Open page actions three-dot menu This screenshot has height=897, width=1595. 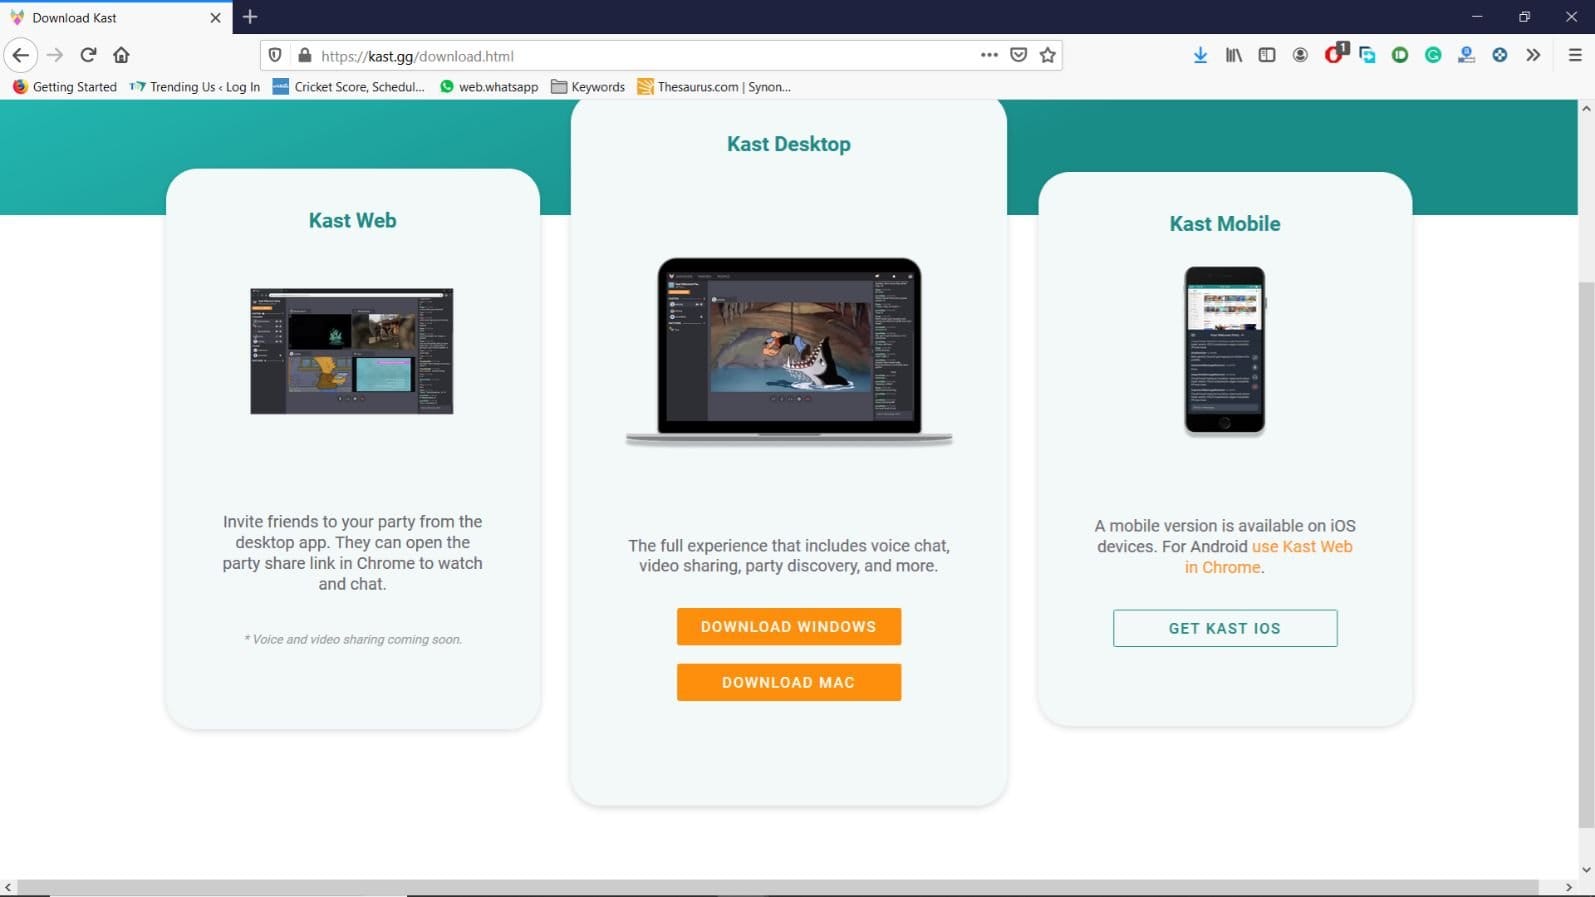pyautogui.click(x=989, y=55)
